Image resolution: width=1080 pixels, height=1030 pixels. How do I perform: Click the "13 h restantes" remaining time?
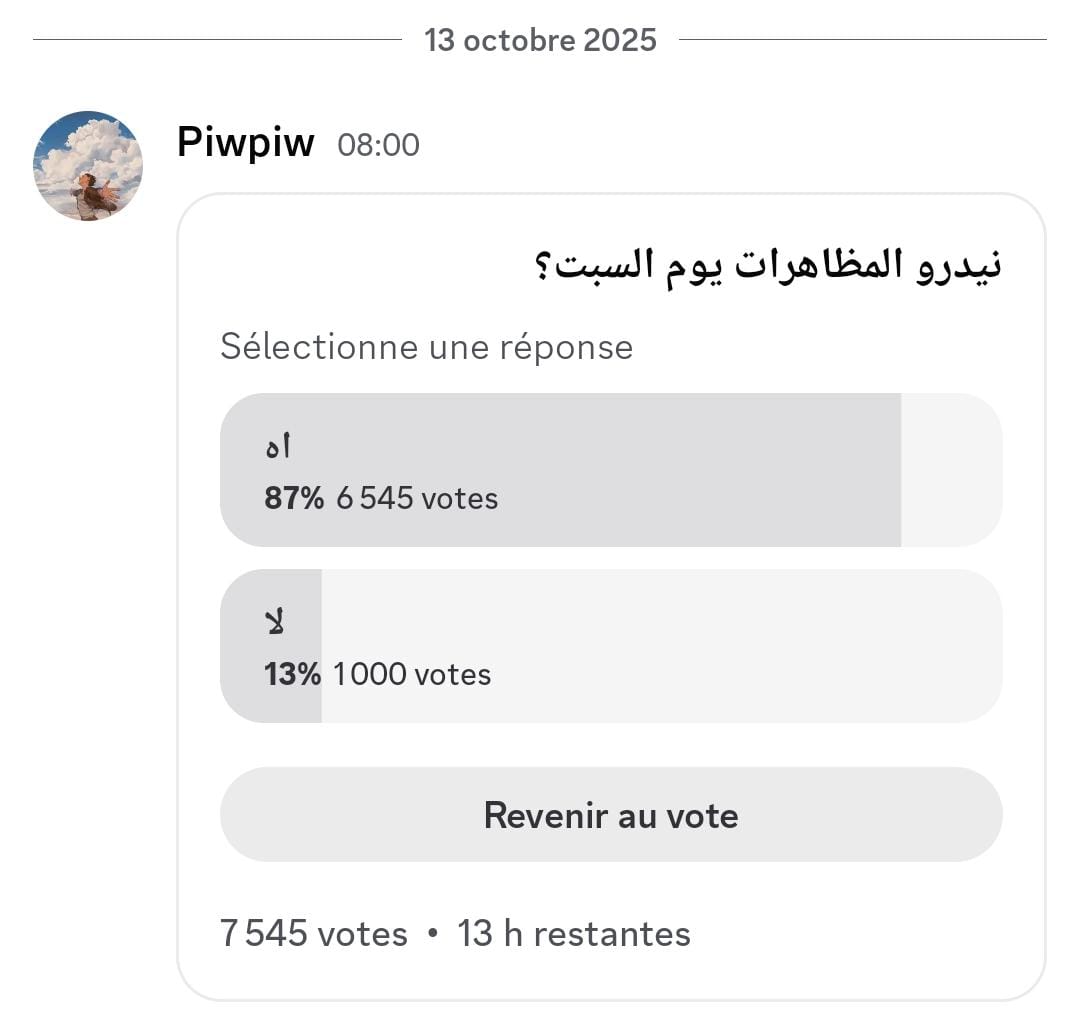click(574, 934)
